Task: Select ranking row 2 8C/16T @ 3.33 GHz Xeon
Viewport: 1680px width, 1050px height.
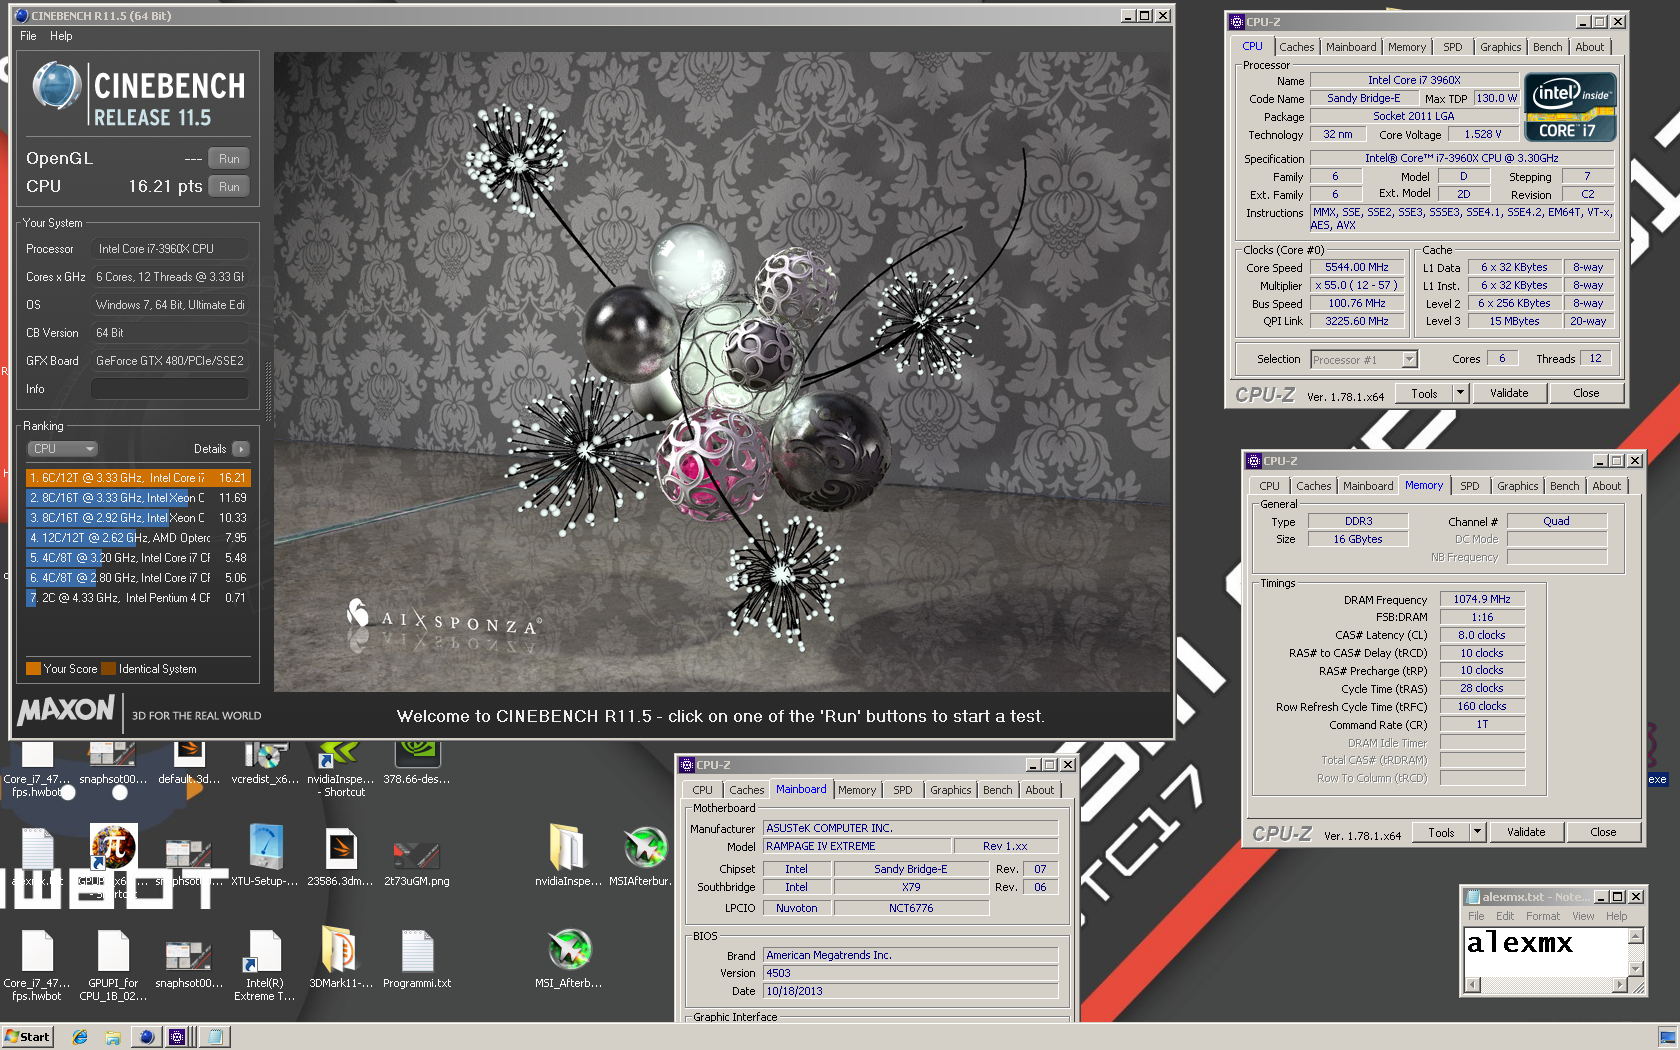Action: pos(137,498)
